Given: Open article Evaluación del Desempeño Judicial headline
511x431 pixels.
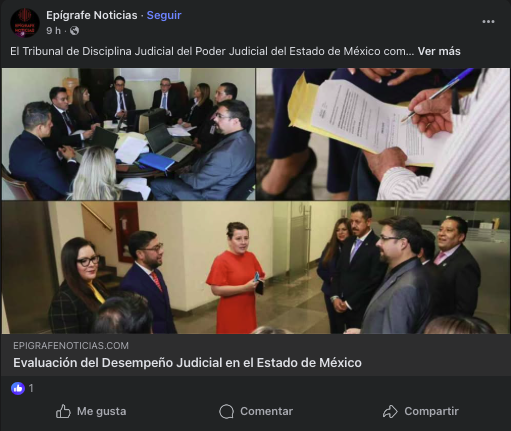Looking at the screenshot, I should point(187,363).
